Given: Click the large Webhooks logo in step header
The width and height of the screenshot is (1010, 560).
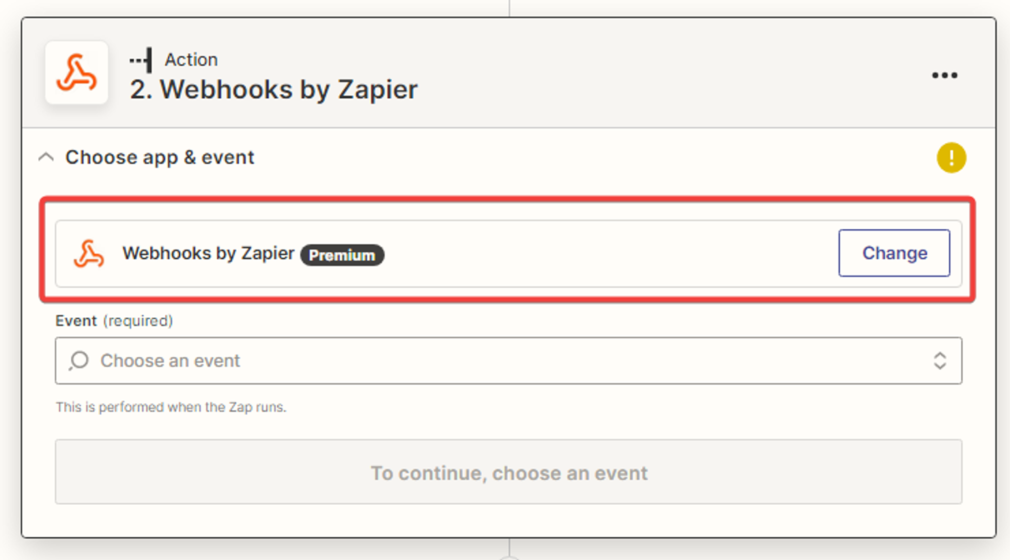Looking at the screenshot, I should coord(77,73).
